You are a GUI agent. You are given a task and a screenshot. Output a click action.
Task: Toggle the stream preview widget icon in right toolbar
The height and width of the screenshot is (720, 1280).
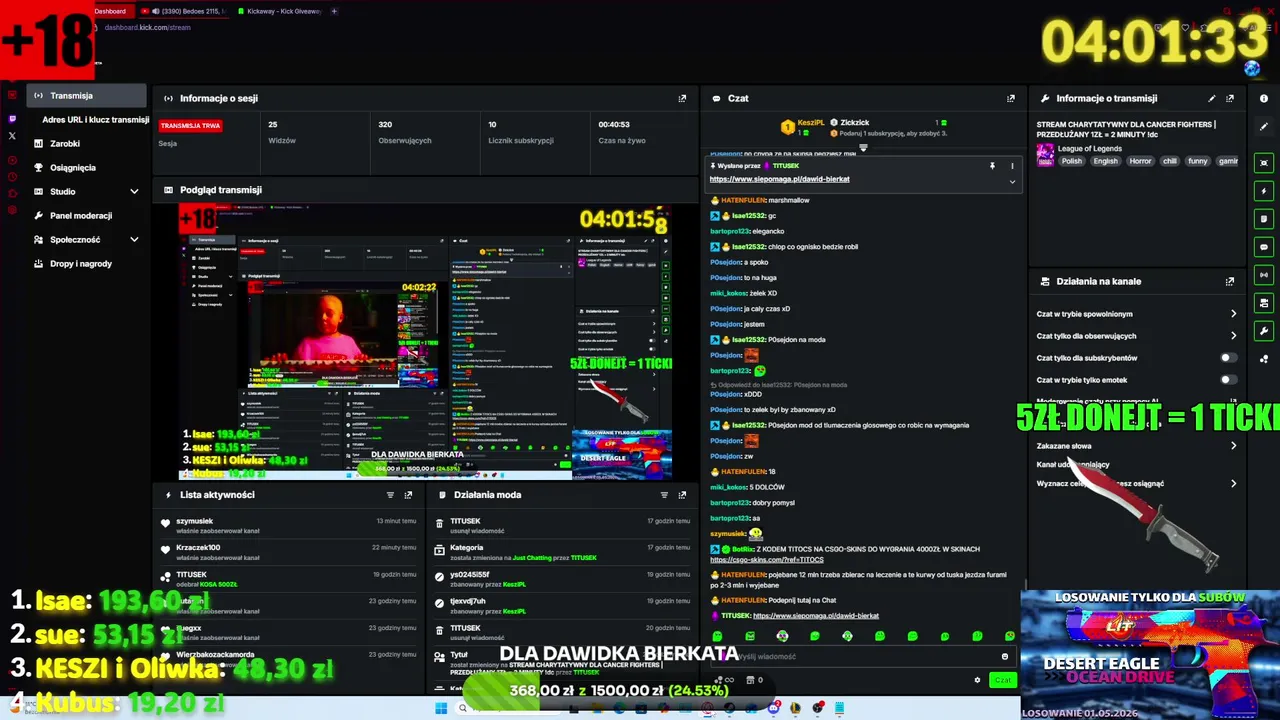1264,163
